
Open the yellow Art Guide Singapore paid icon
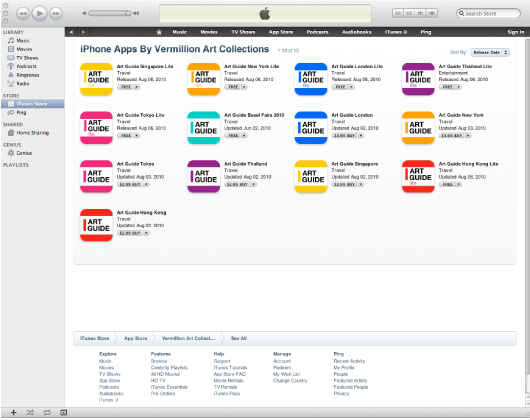311,176
